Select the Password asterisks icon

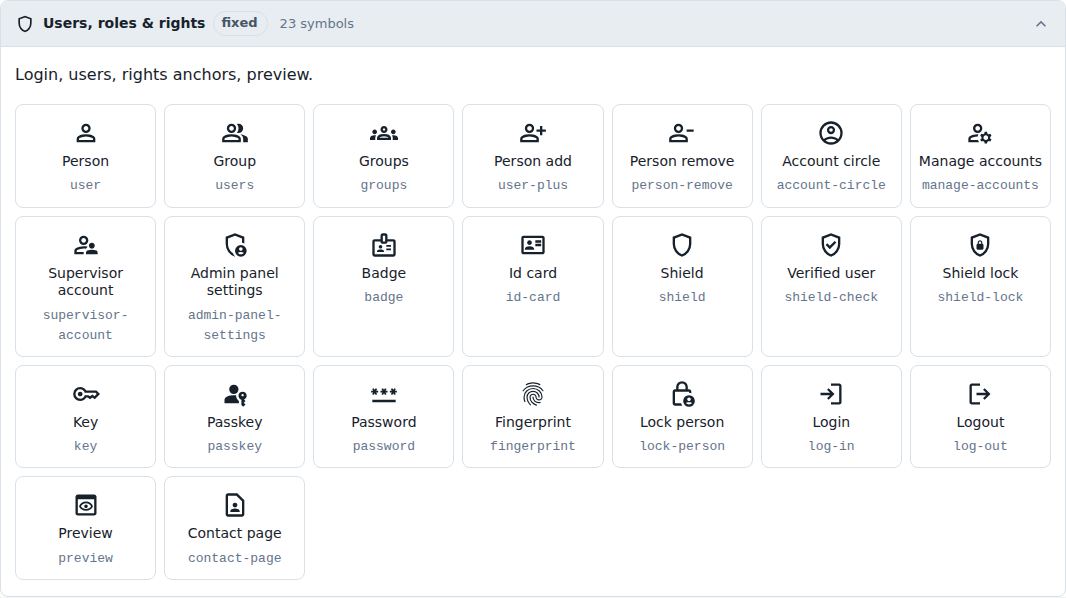pyautogui.click(x=383, y=394)
